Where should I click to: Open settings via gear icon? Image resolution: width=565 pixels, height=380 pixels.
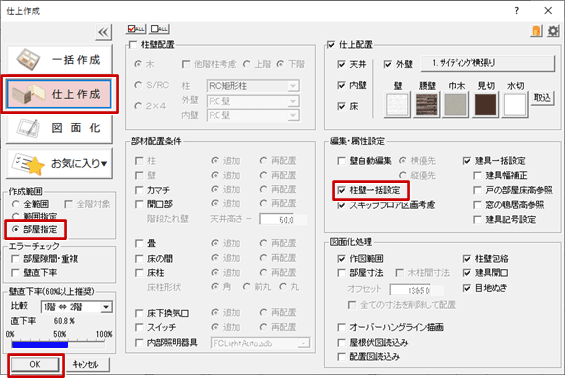[x=553, y=31]
